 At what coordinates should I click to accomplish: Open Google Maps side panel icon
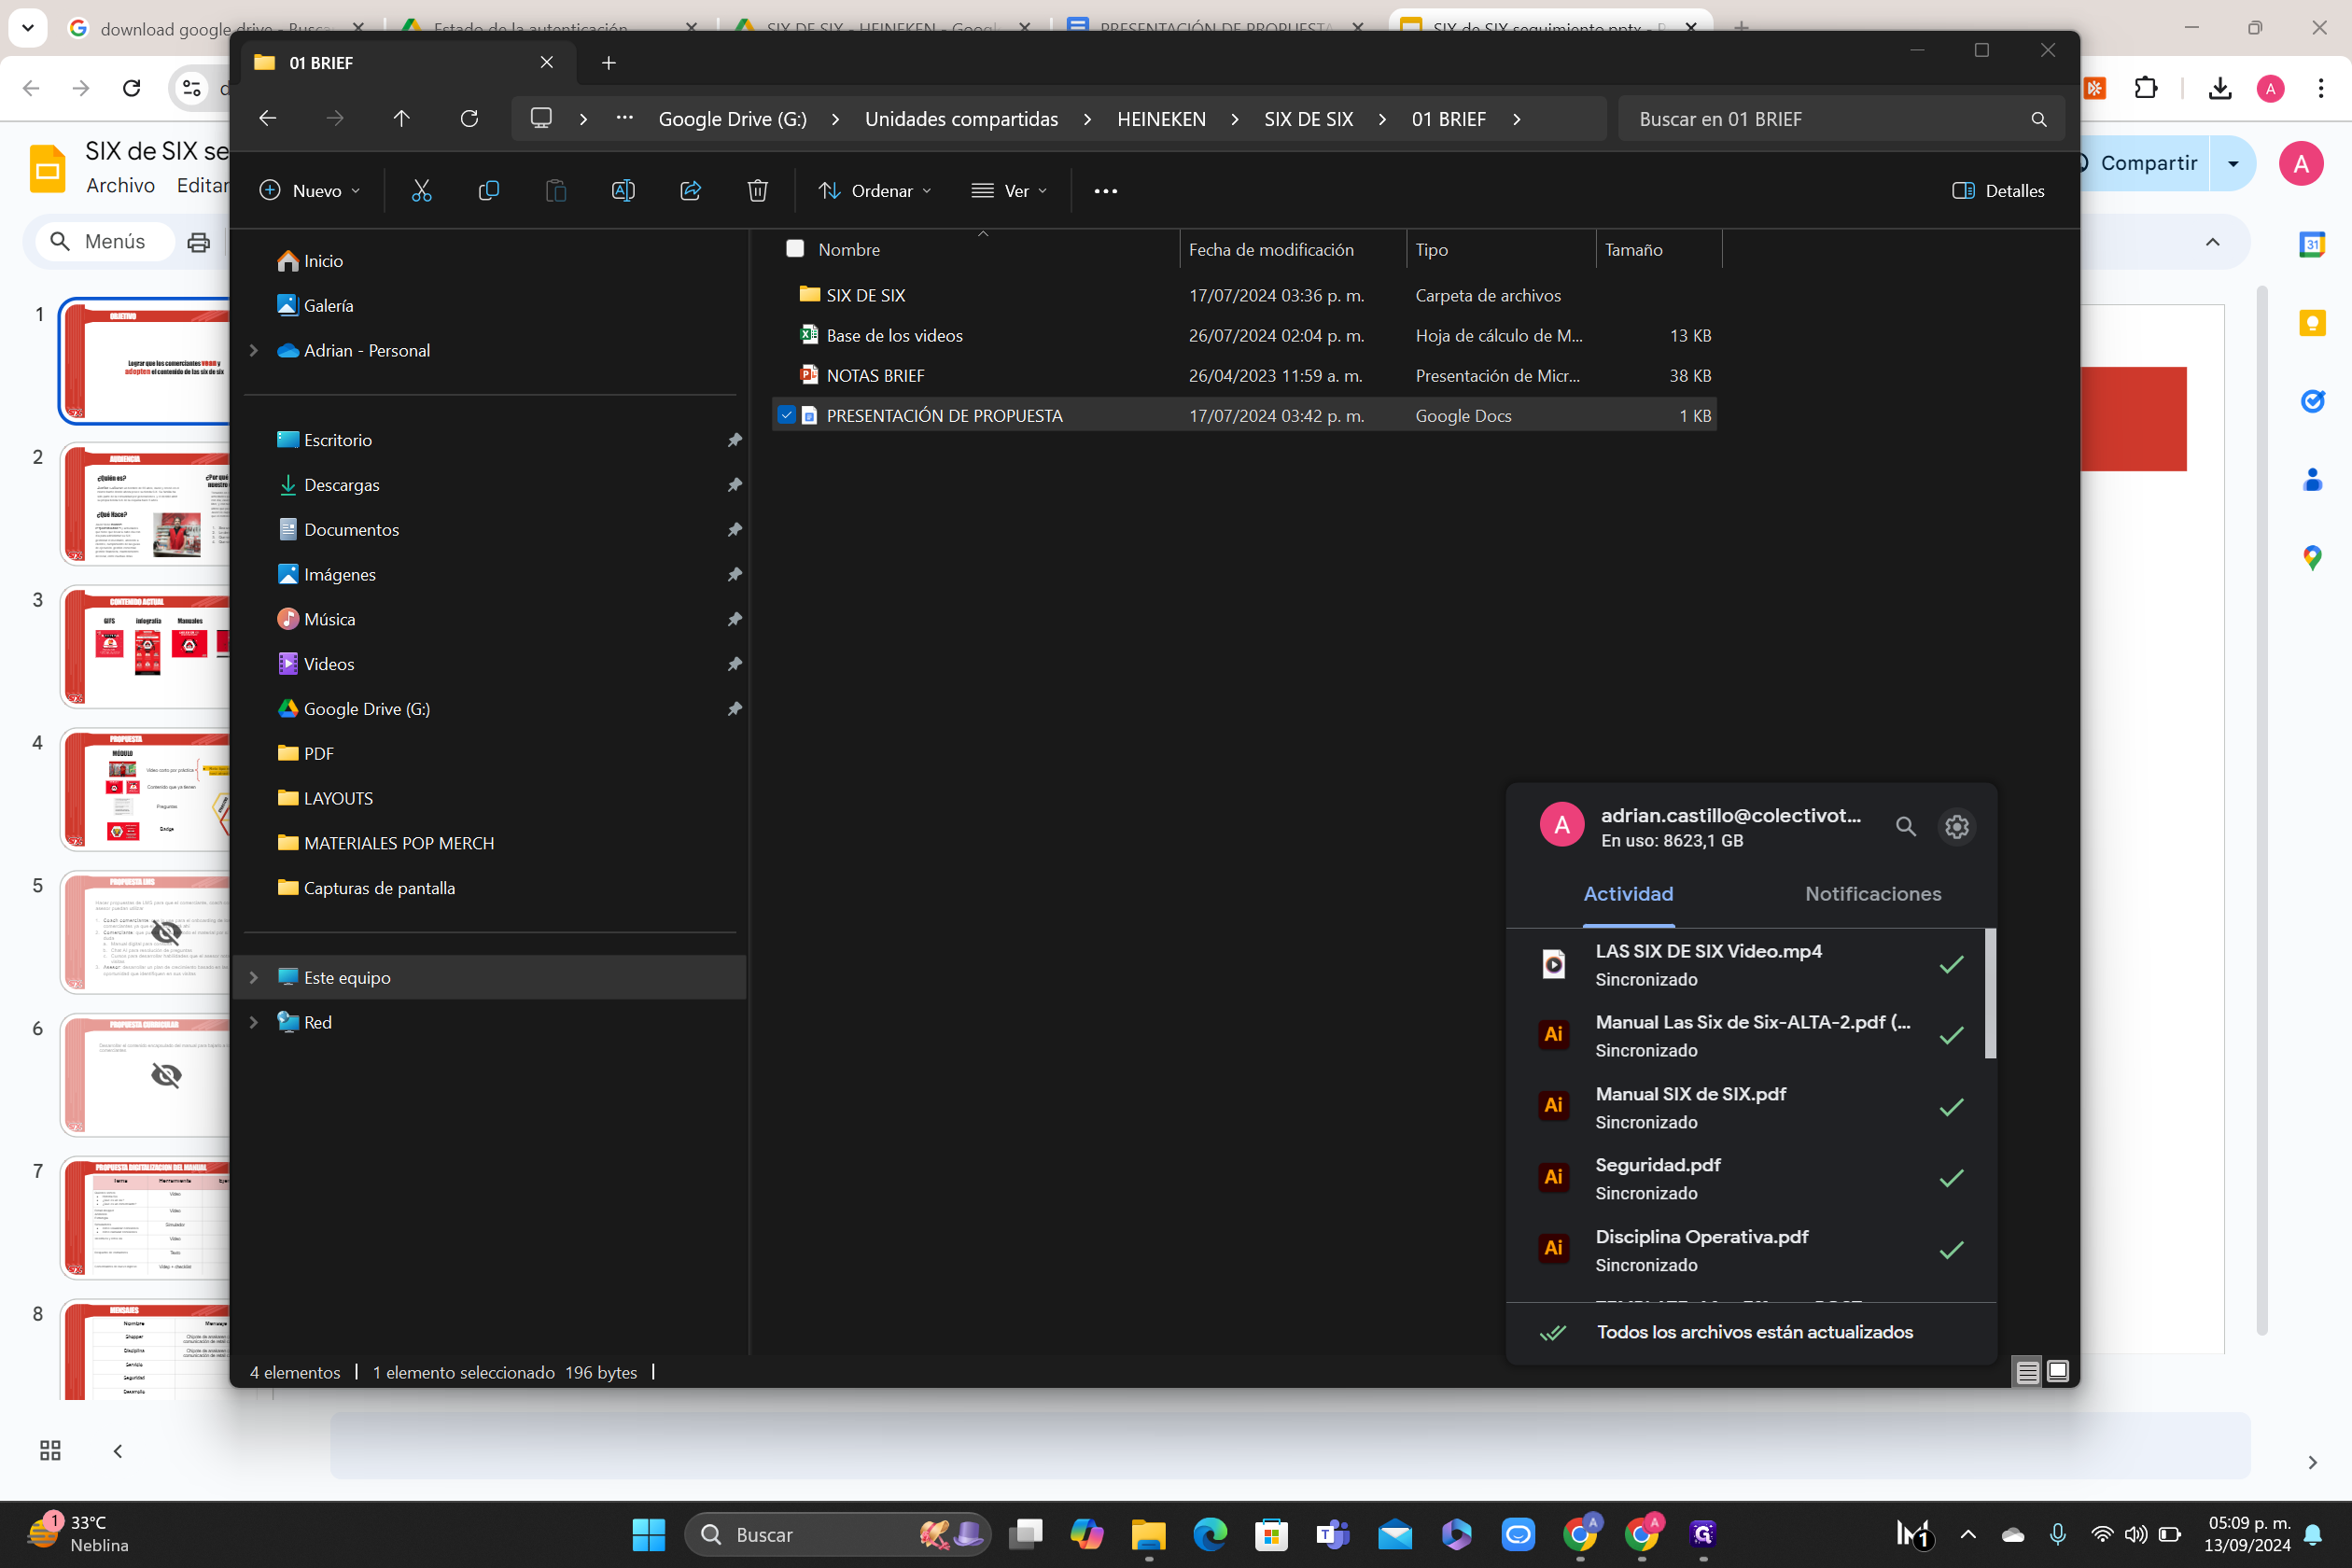[x=2312, y=558]
